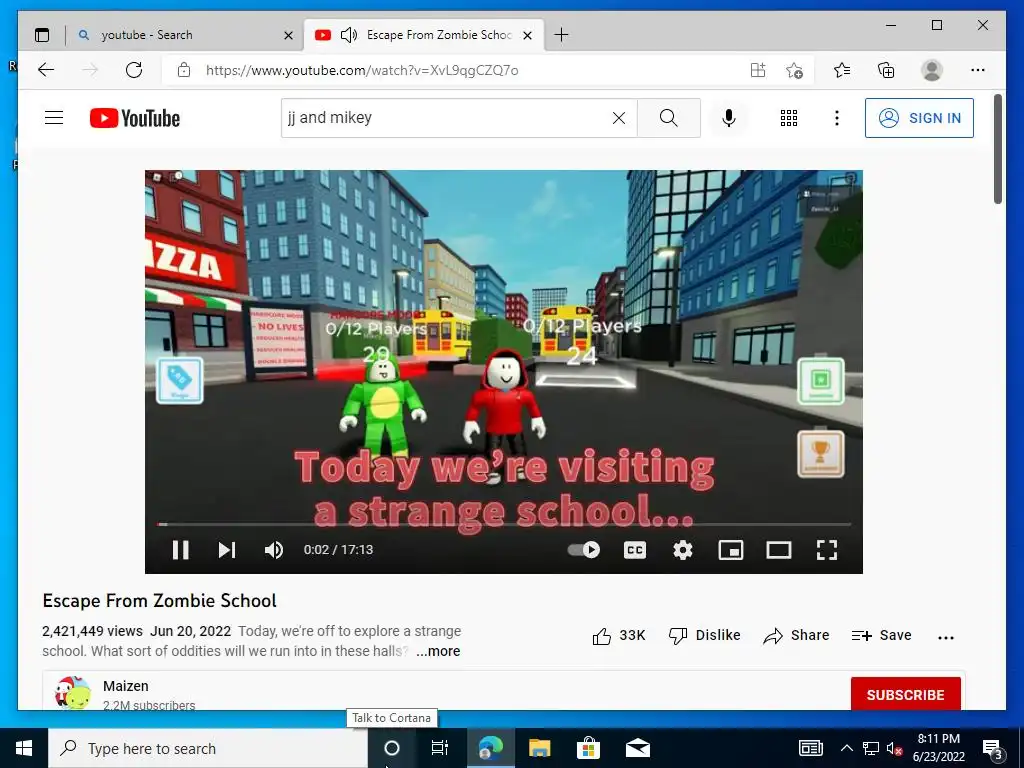
Task: Share the video
Action: coord(796,635)
